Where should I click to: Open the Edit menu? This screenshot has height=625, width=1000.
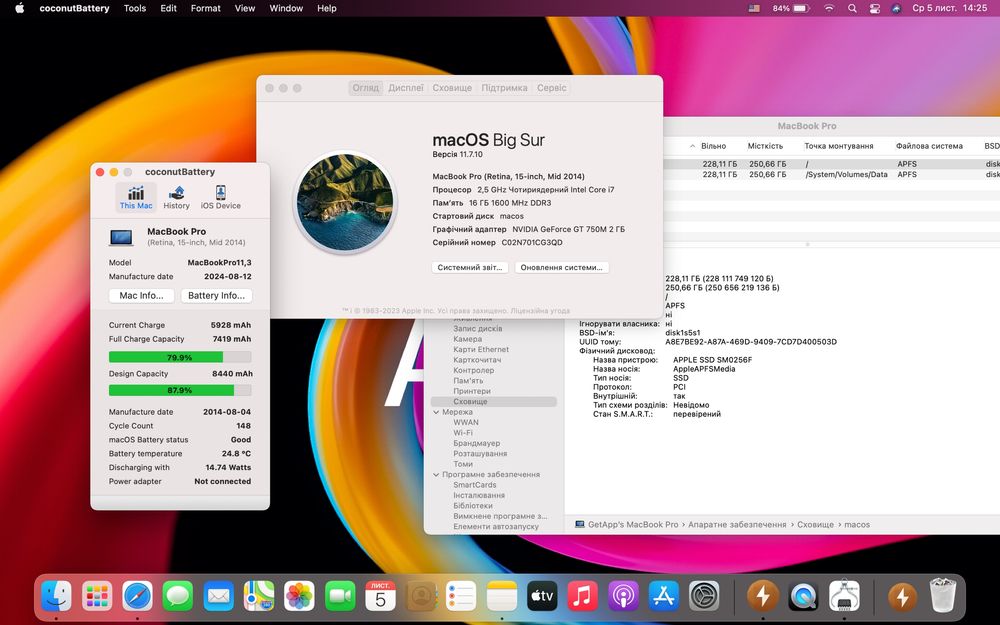point(168,8)
